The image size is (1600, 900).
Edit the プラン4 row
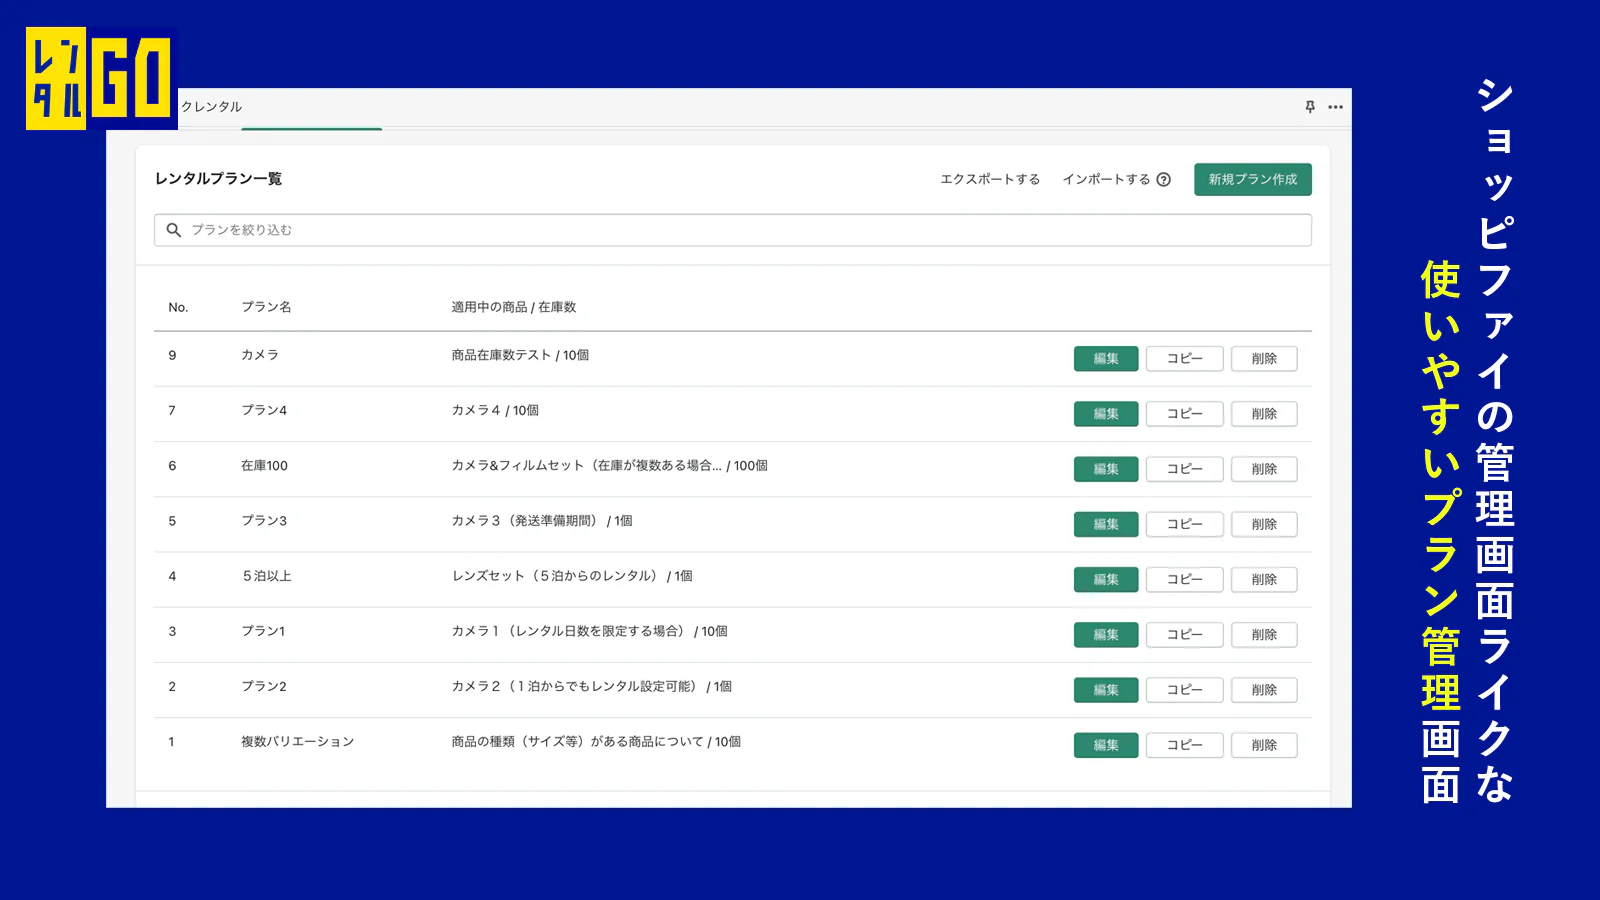click(1106, 414)
